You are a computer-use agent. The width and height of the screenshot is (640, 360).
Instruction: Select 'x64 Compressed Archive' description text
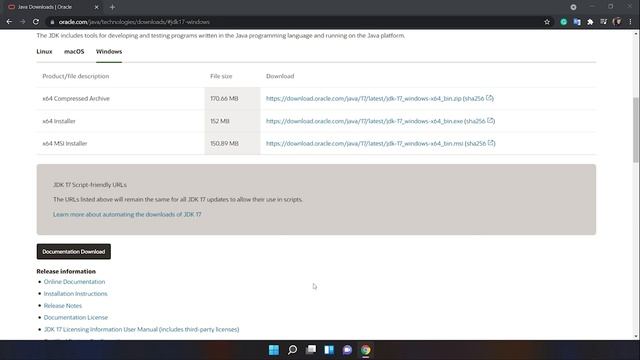76,98
